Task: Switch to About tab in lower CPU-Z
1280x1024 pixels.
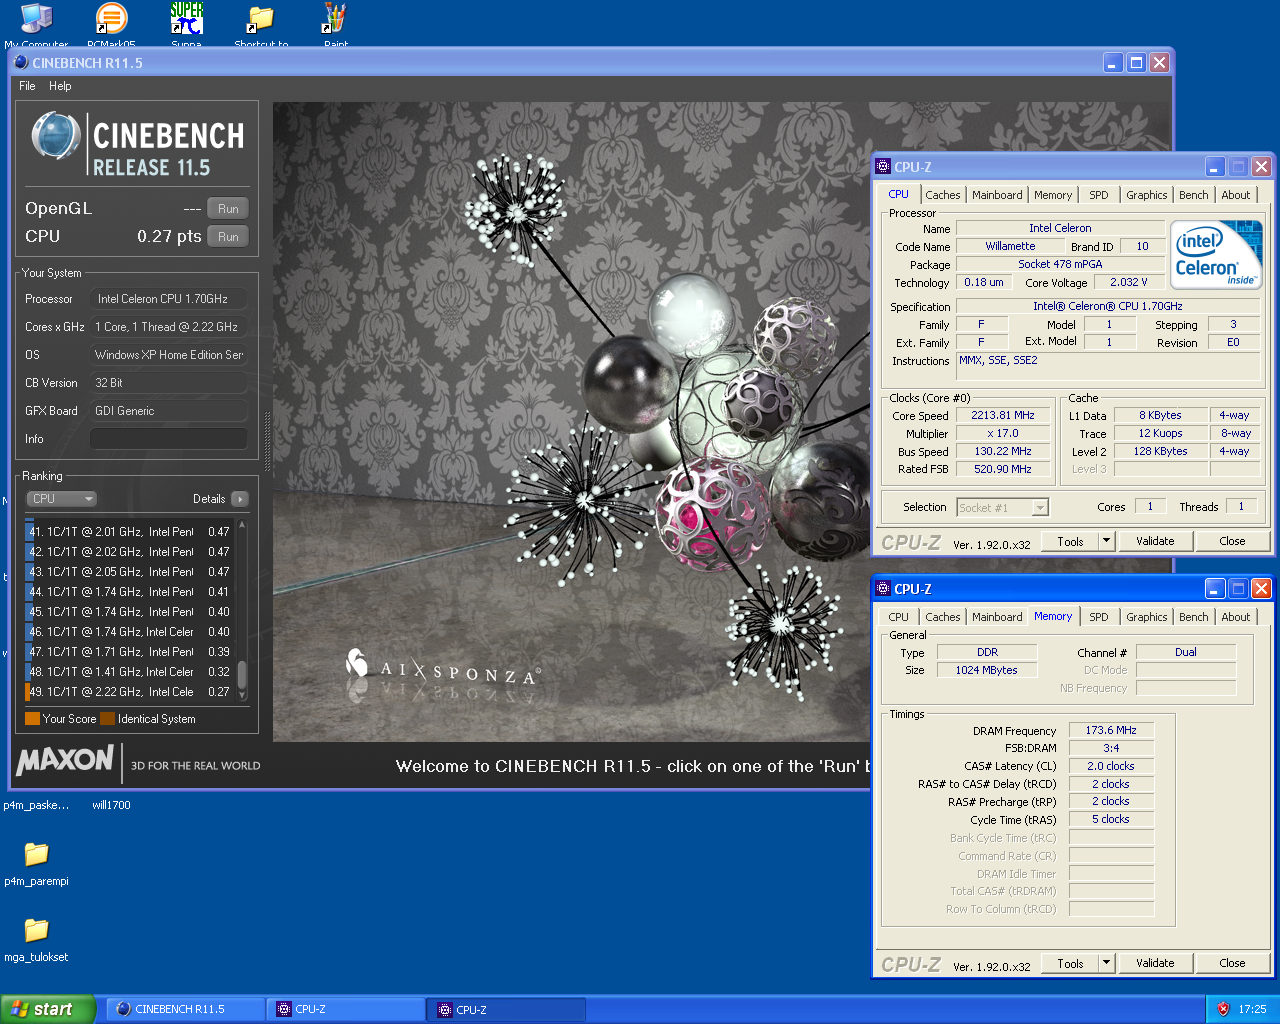Action: point(1236,617)
